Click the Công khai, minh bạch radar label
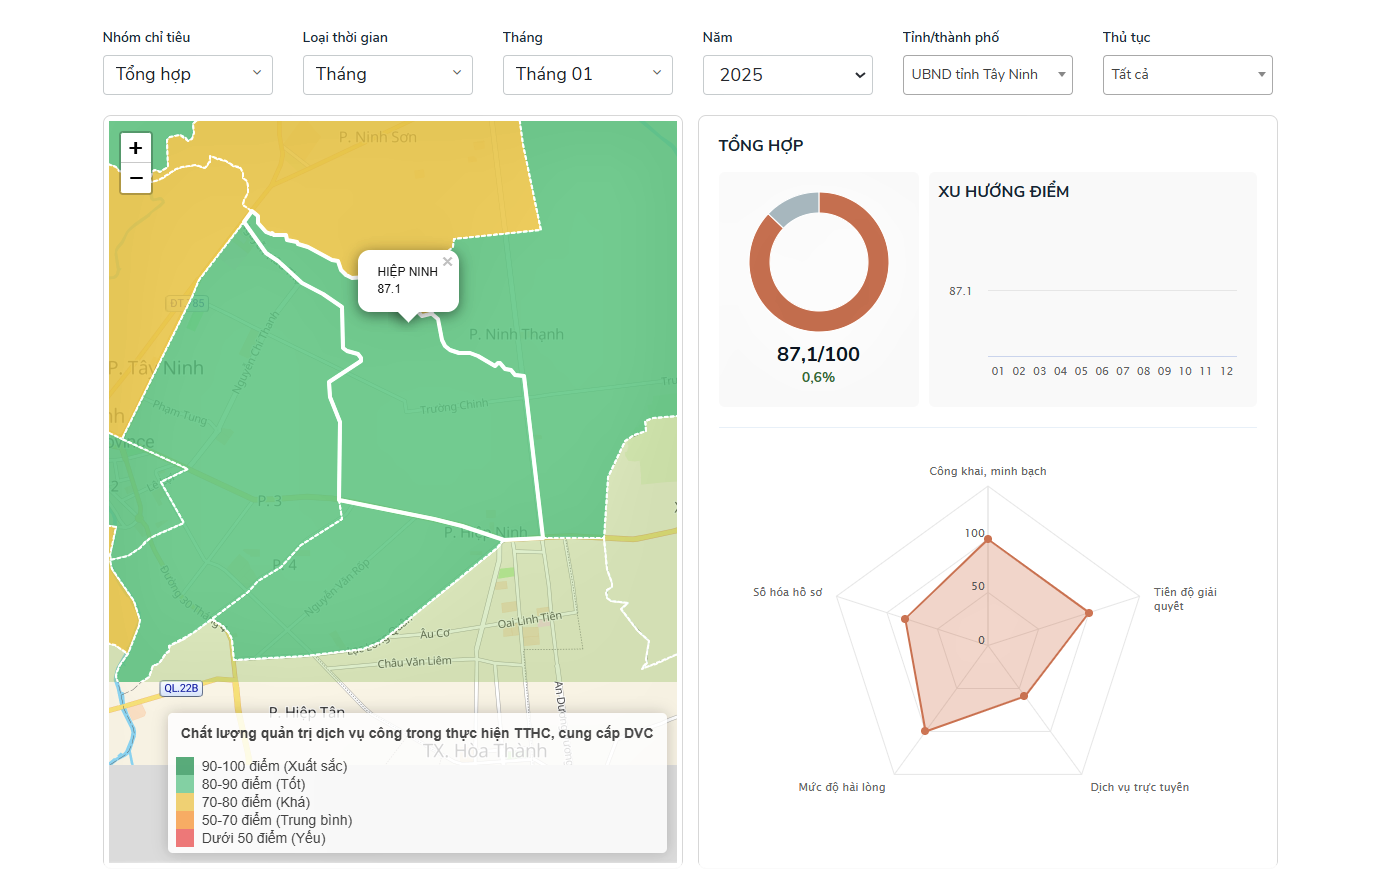Screen dimensions: 1386x874 point(988,471)
